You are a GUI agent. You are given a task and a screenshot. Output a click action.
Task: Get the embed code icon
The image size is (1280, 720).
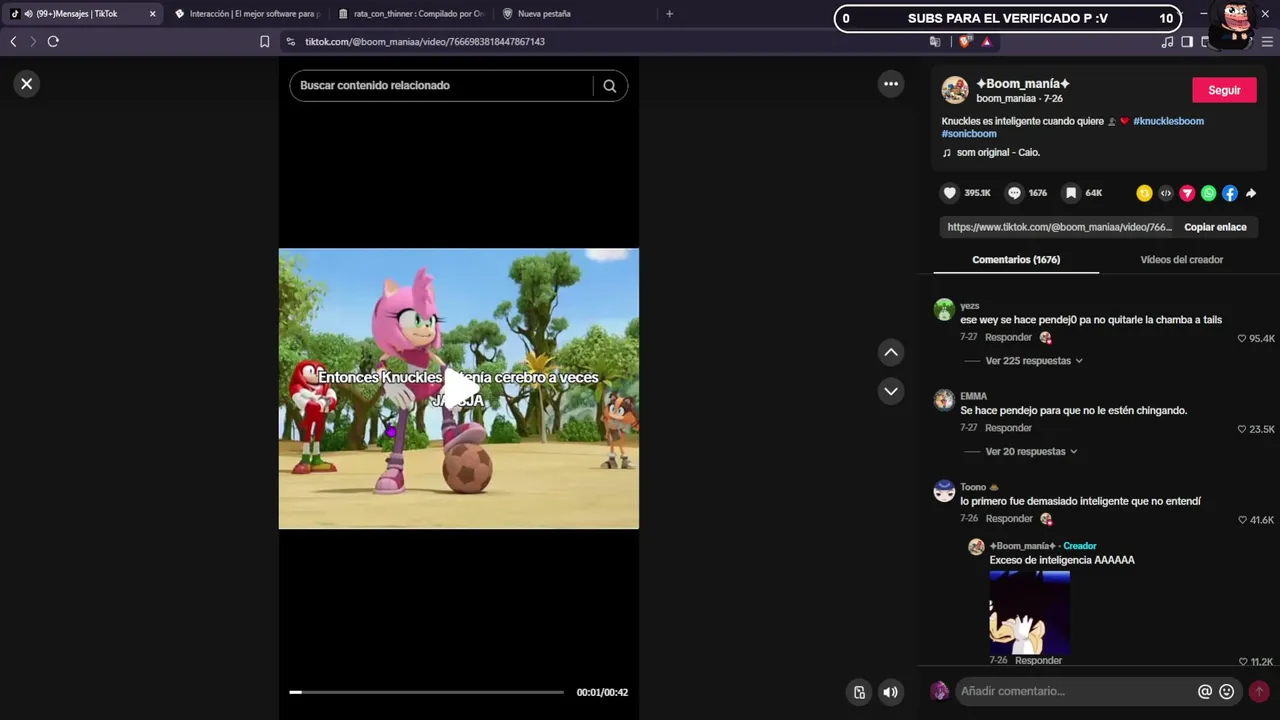tap(1166, 193)
